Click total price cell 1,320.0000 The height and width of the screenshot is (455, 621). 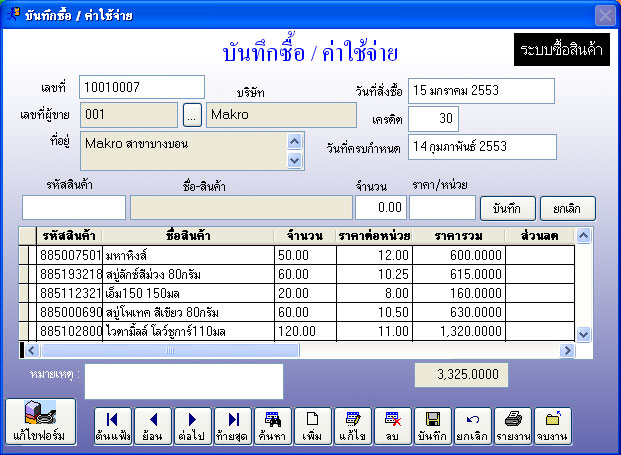459,331
